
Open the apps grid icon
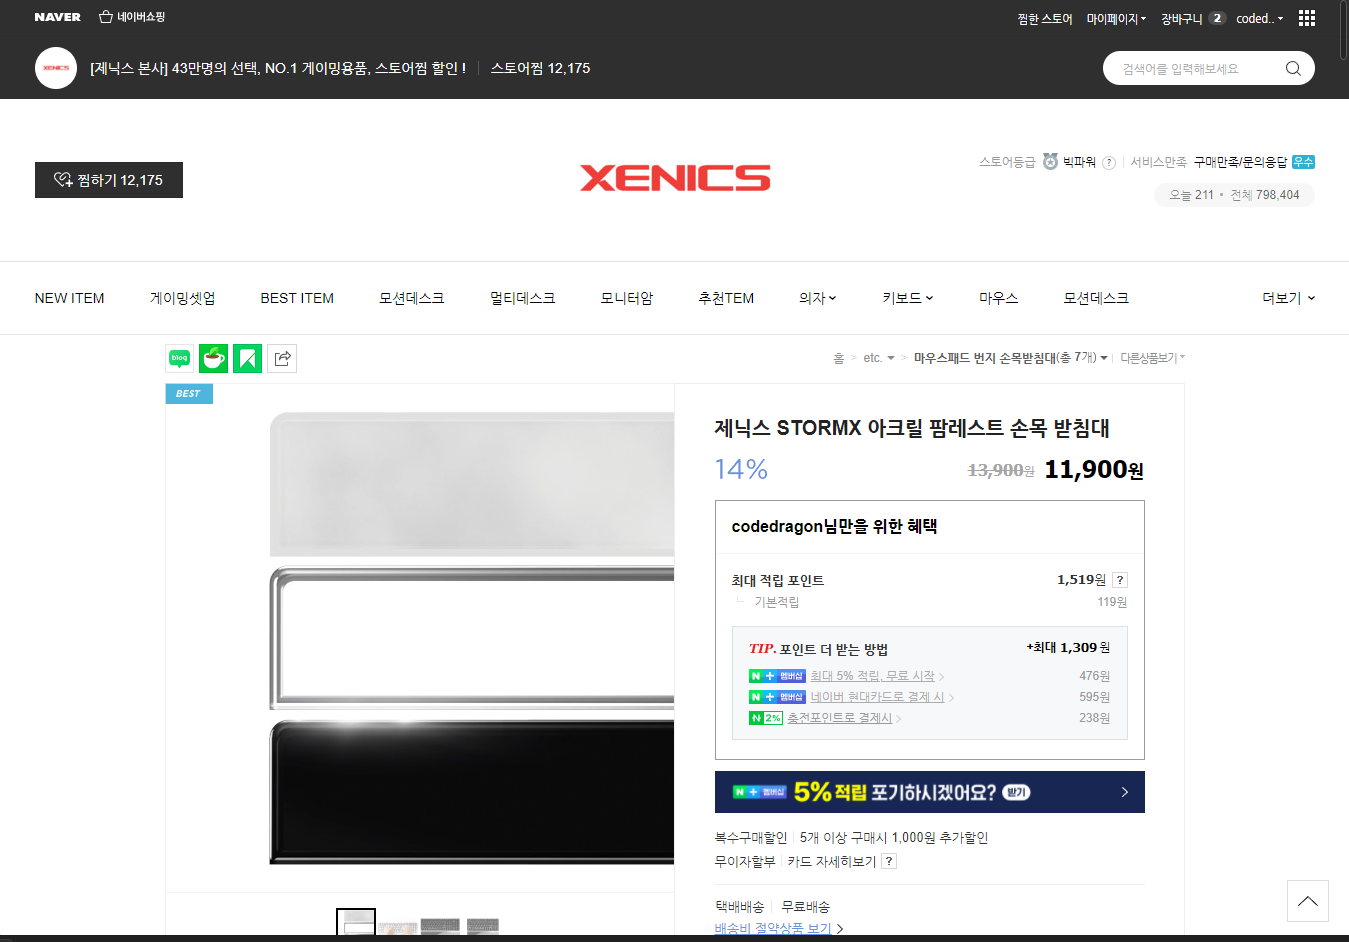[1307, 18]
